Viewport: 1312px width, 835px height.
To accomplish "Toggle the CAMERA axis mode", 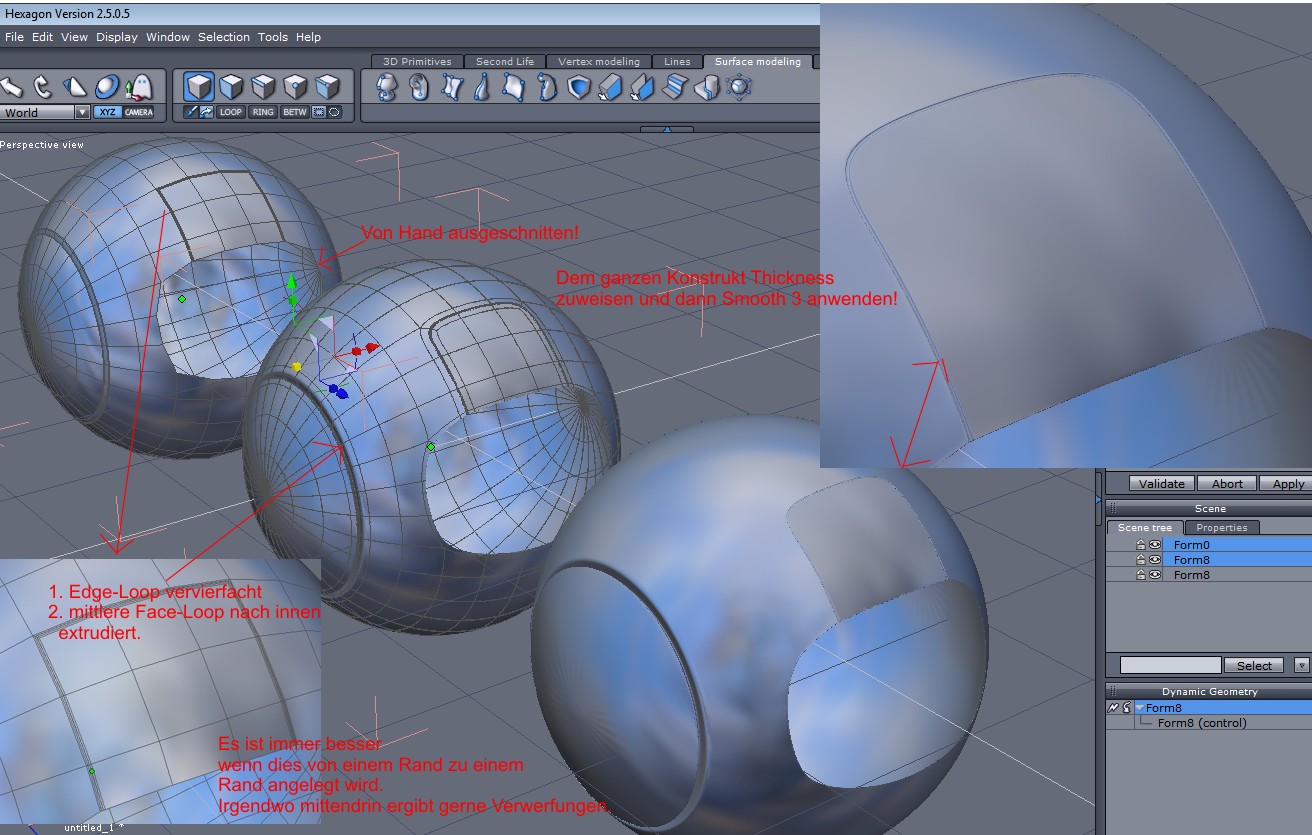I will [x=139, y=112].
